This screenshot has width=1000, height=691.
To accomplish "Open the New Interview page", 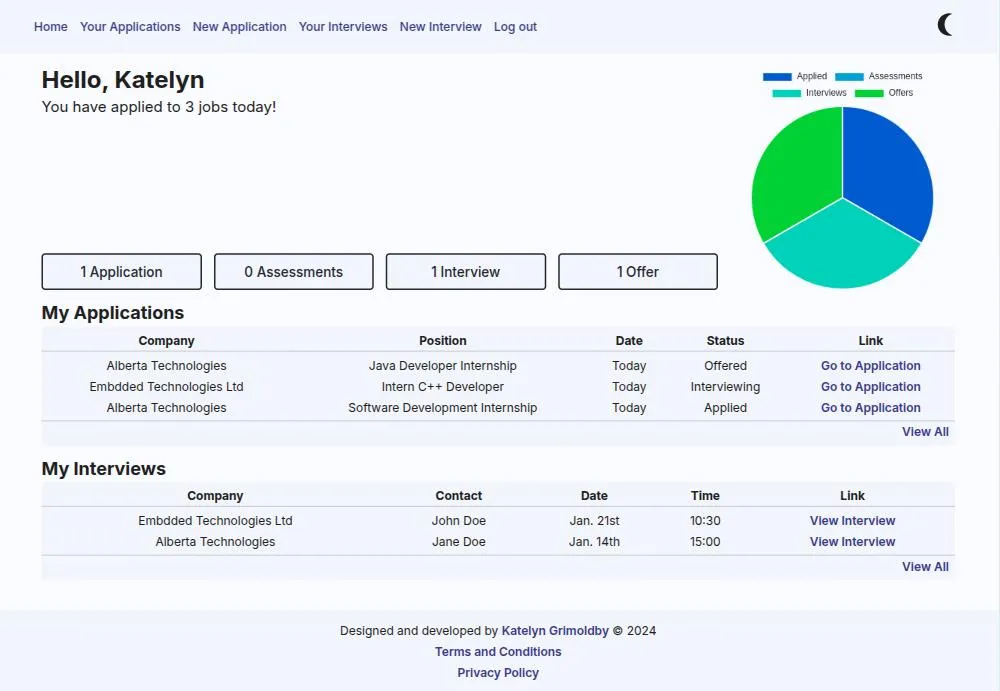I will click(440, 27).
